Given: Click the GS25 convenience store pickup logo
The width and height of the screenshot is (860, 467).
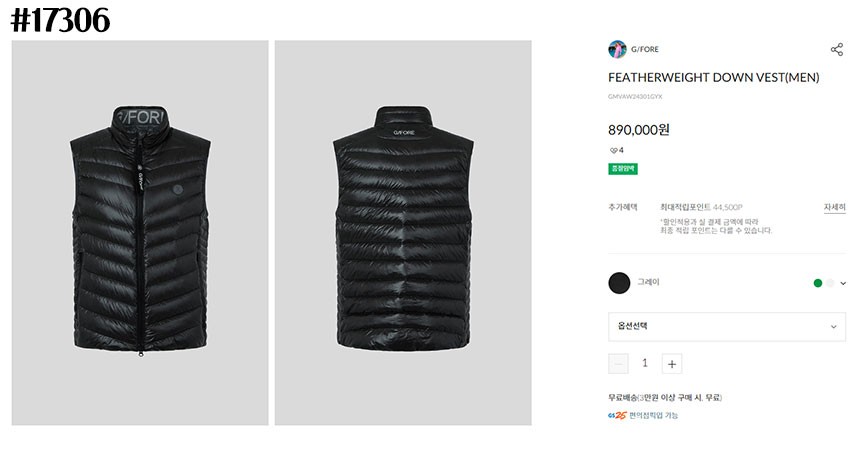Looking at the screenshot, I should 617,415.
